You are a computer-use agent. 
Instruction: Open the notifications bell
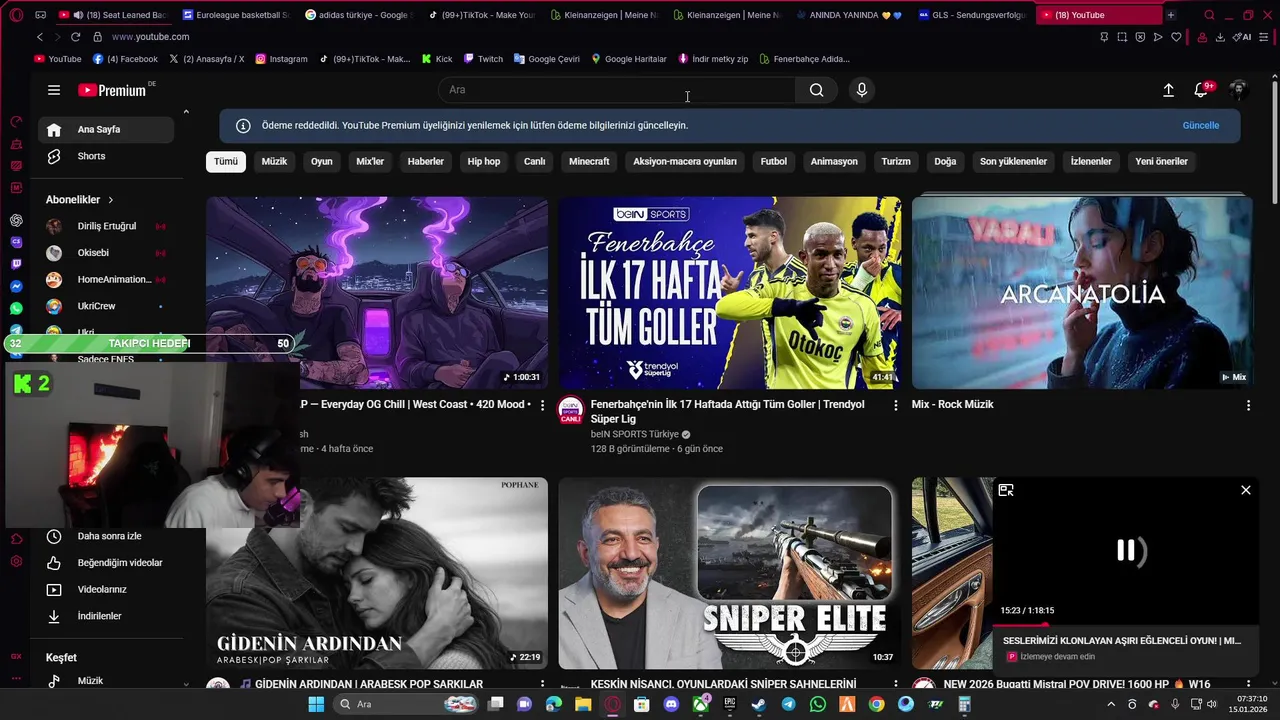point(1201,90)
